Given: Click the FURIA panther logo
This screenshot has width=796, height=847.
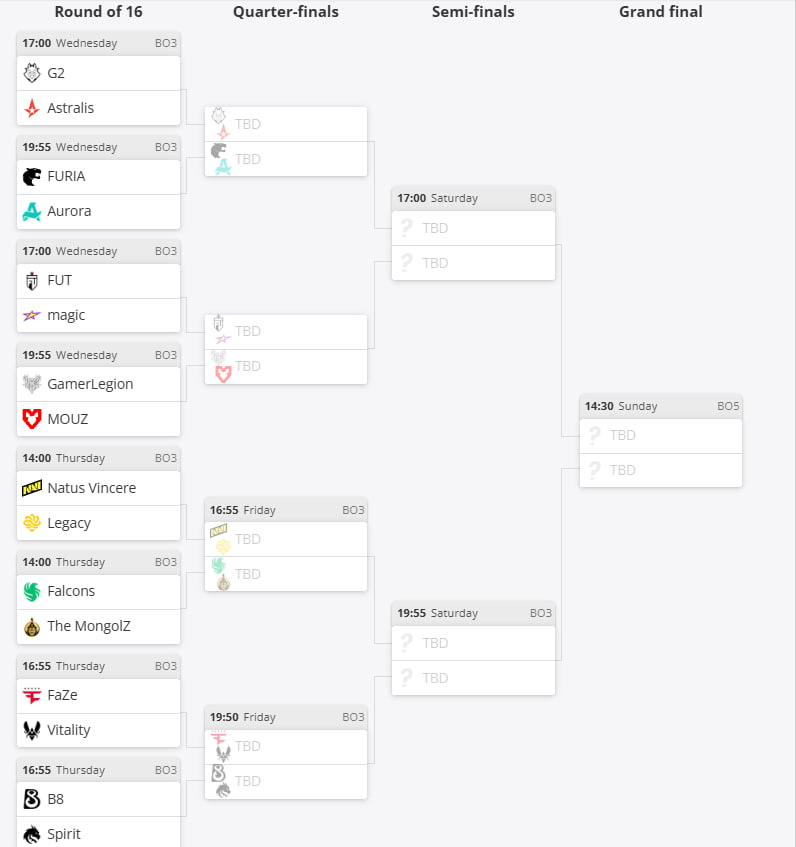Looking at the screenshot, I should click(32, 177).
